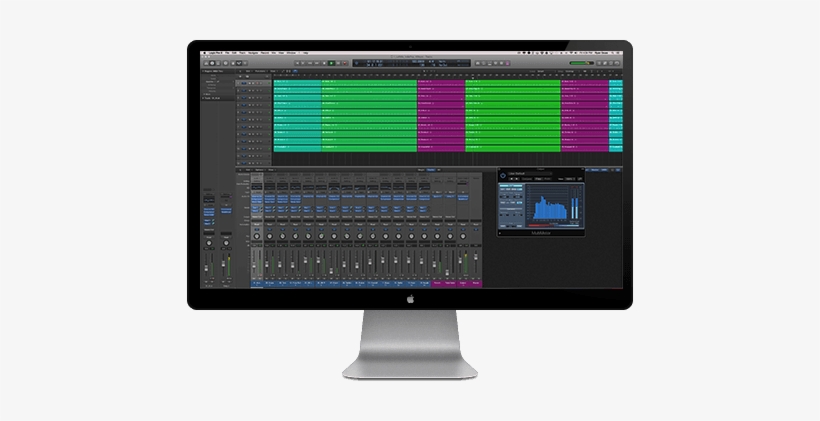Select the Output channel strip name label
Screen dimensions: 820x421
coord(463,283)
